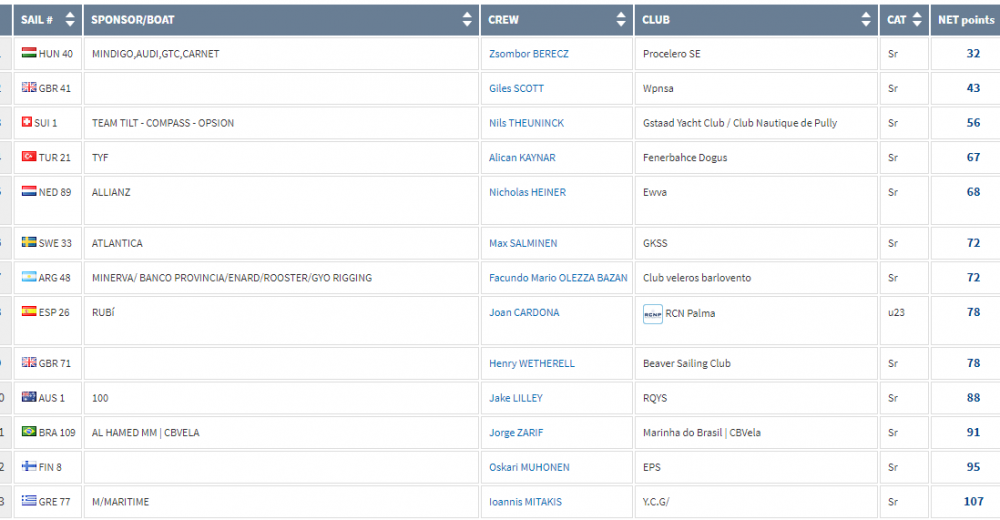Viewport: 1000px width, 520px height.
Task: Click the RCN Palma club logo
Action: (652, 313)
